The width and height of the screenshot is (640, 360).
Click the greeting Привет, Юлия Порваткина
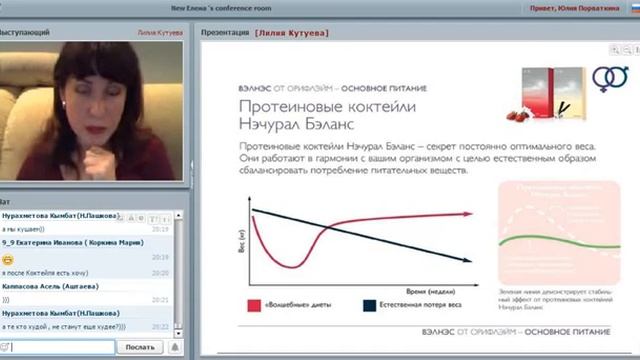pos(574,8)
